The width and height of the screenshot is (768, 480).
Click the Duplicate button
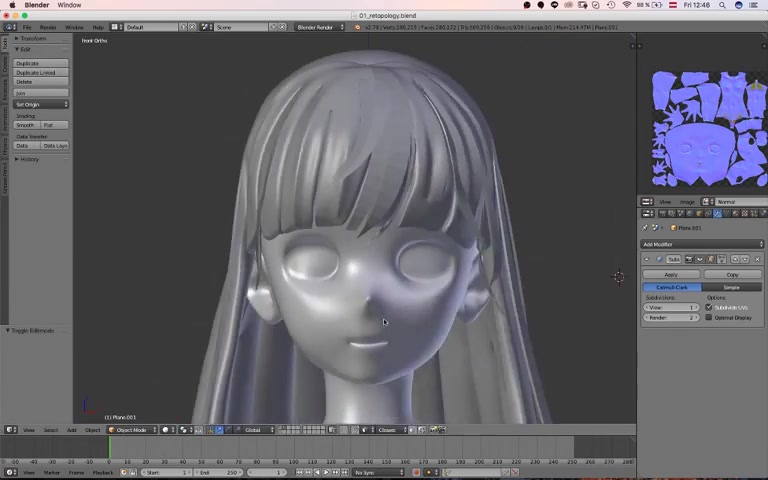pos(41,63)
